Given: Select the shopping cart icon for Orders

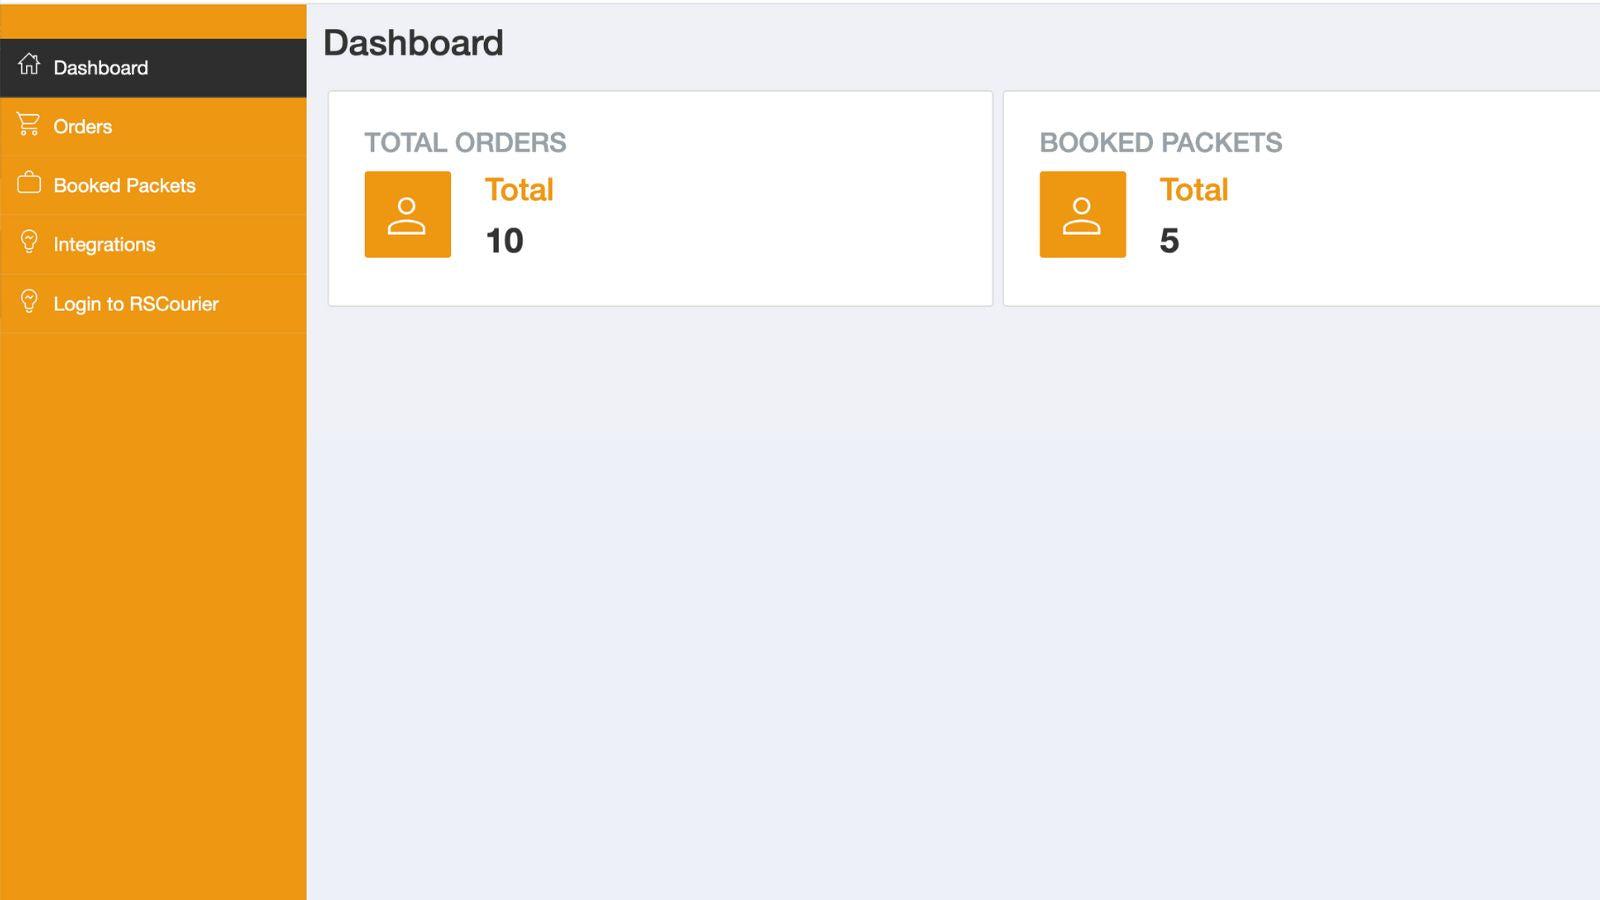Looking at the screenshot, I should click(x=27, y=125).
